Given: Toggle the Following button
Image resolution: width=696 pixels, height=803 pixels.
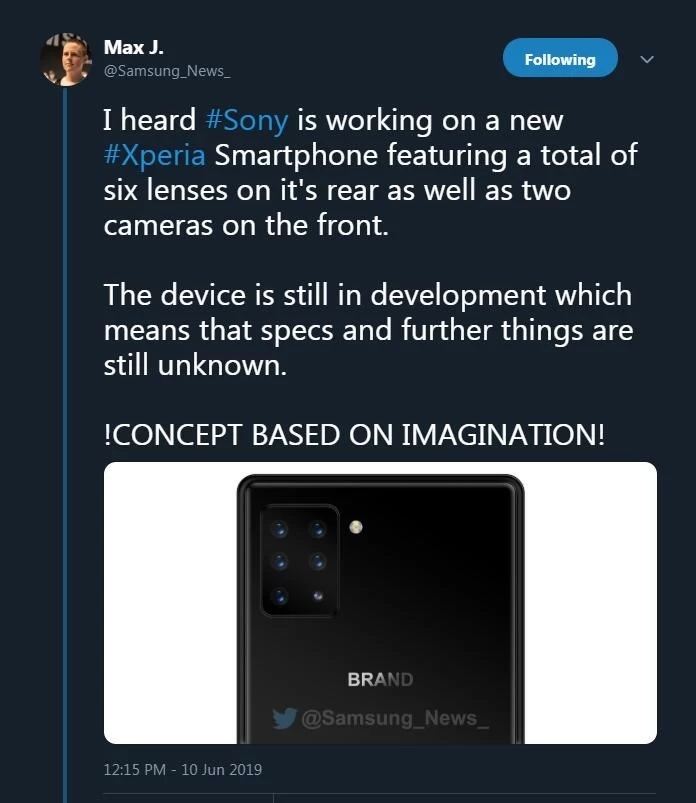Looking at the screenshot, I should tap(559, 59).
